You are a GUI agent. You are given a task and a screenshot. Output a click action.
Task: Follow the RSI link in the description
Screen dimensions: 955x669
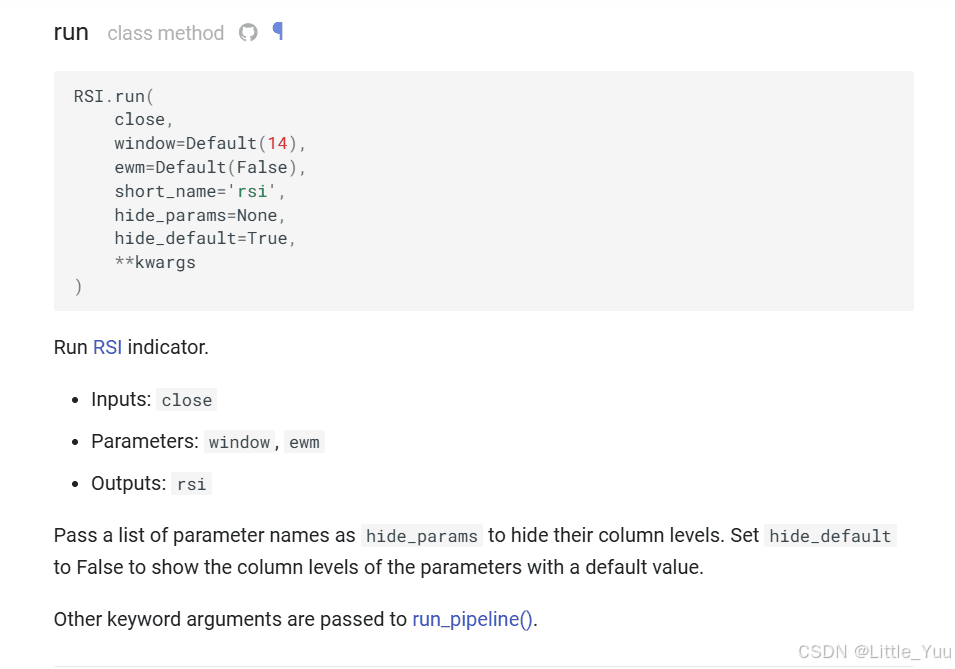pos(107,347)
